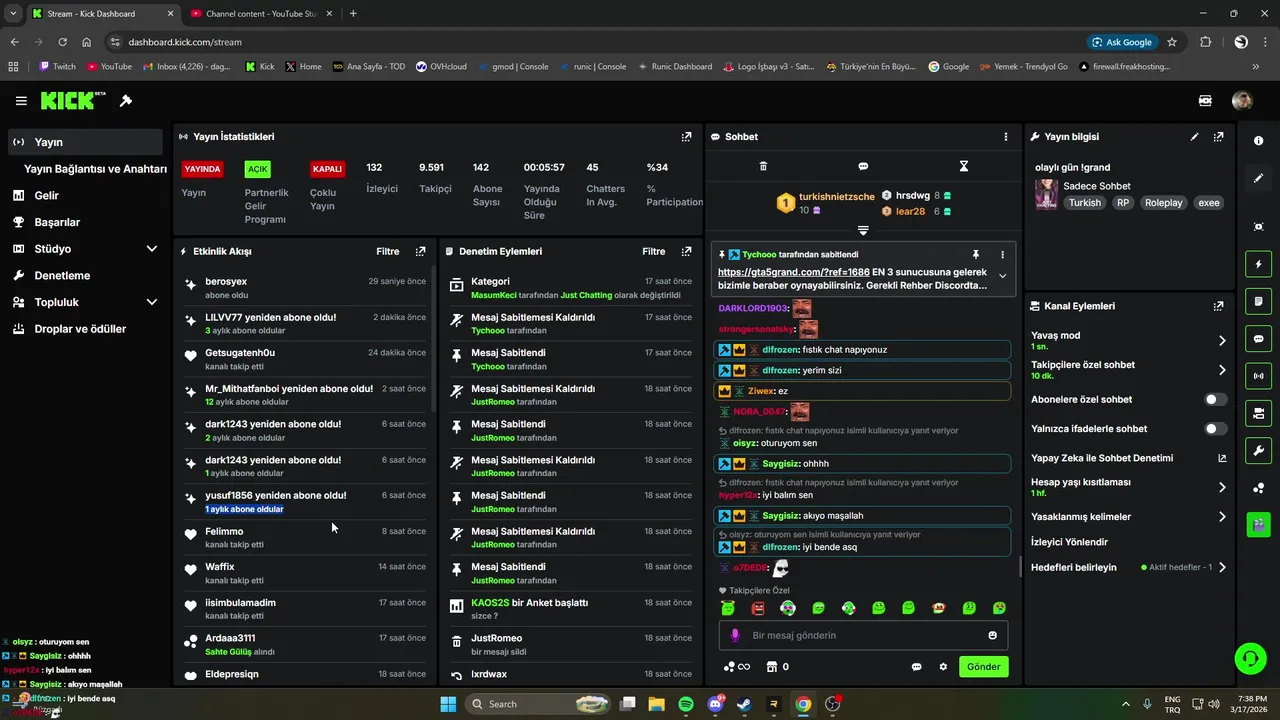Viewport: 1280px width, 720px height.
Task: Open Yavaş mod settings arrow
Action: coord(1222,341)
